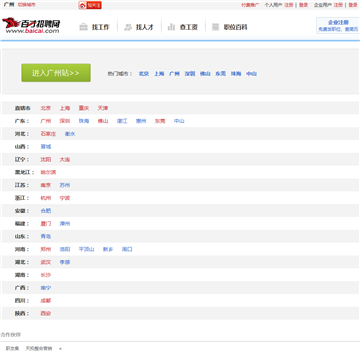Choose 东莞 in the 广东 row

[160, 121]
